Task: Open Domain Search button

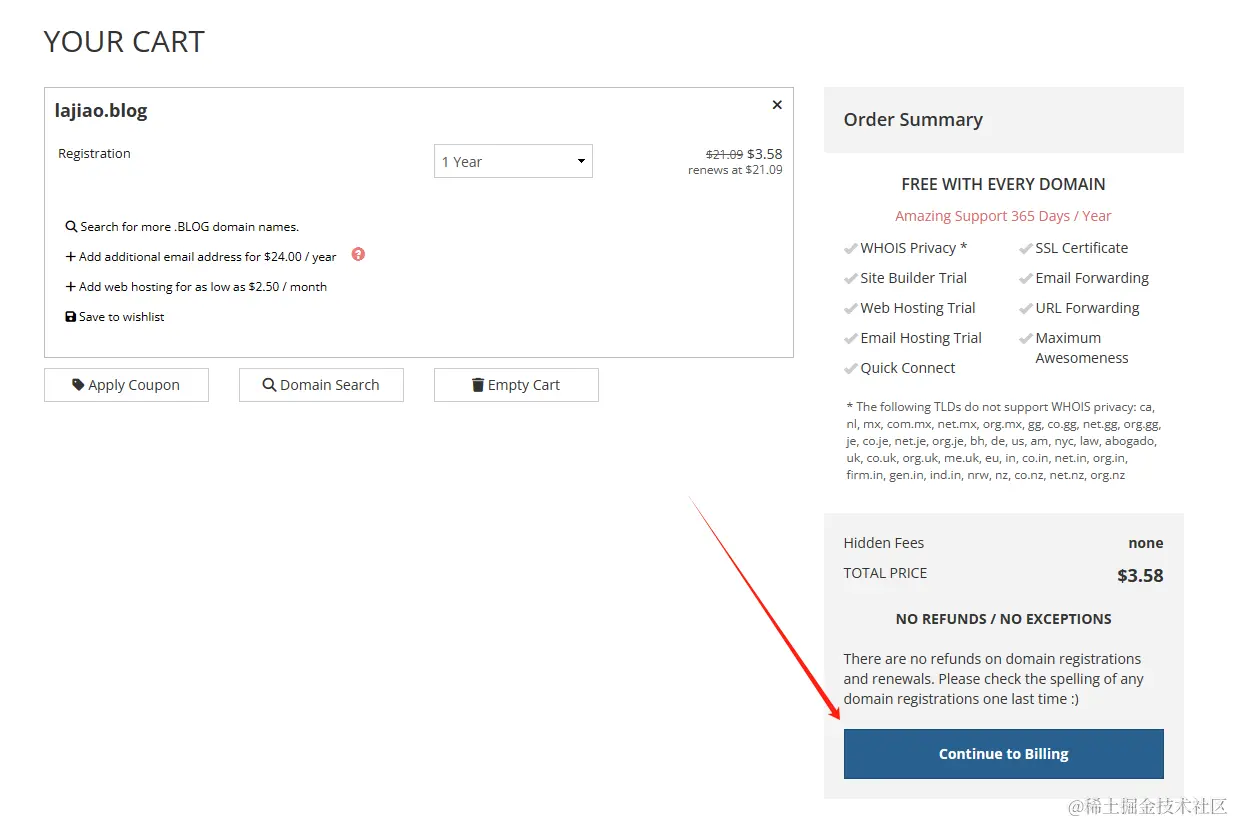Action: pos(321,385)
